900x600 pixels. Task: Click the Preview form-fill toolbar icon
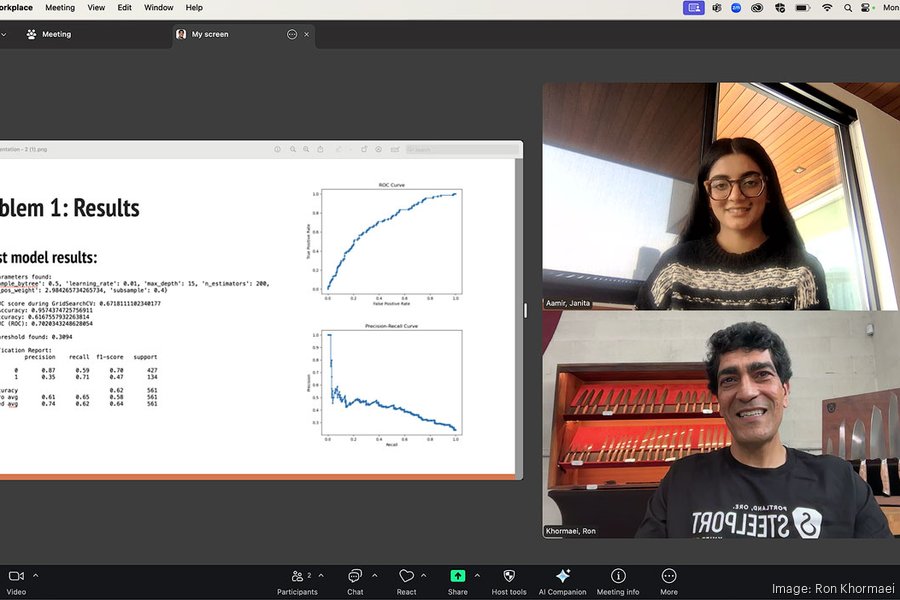point(395,149)
